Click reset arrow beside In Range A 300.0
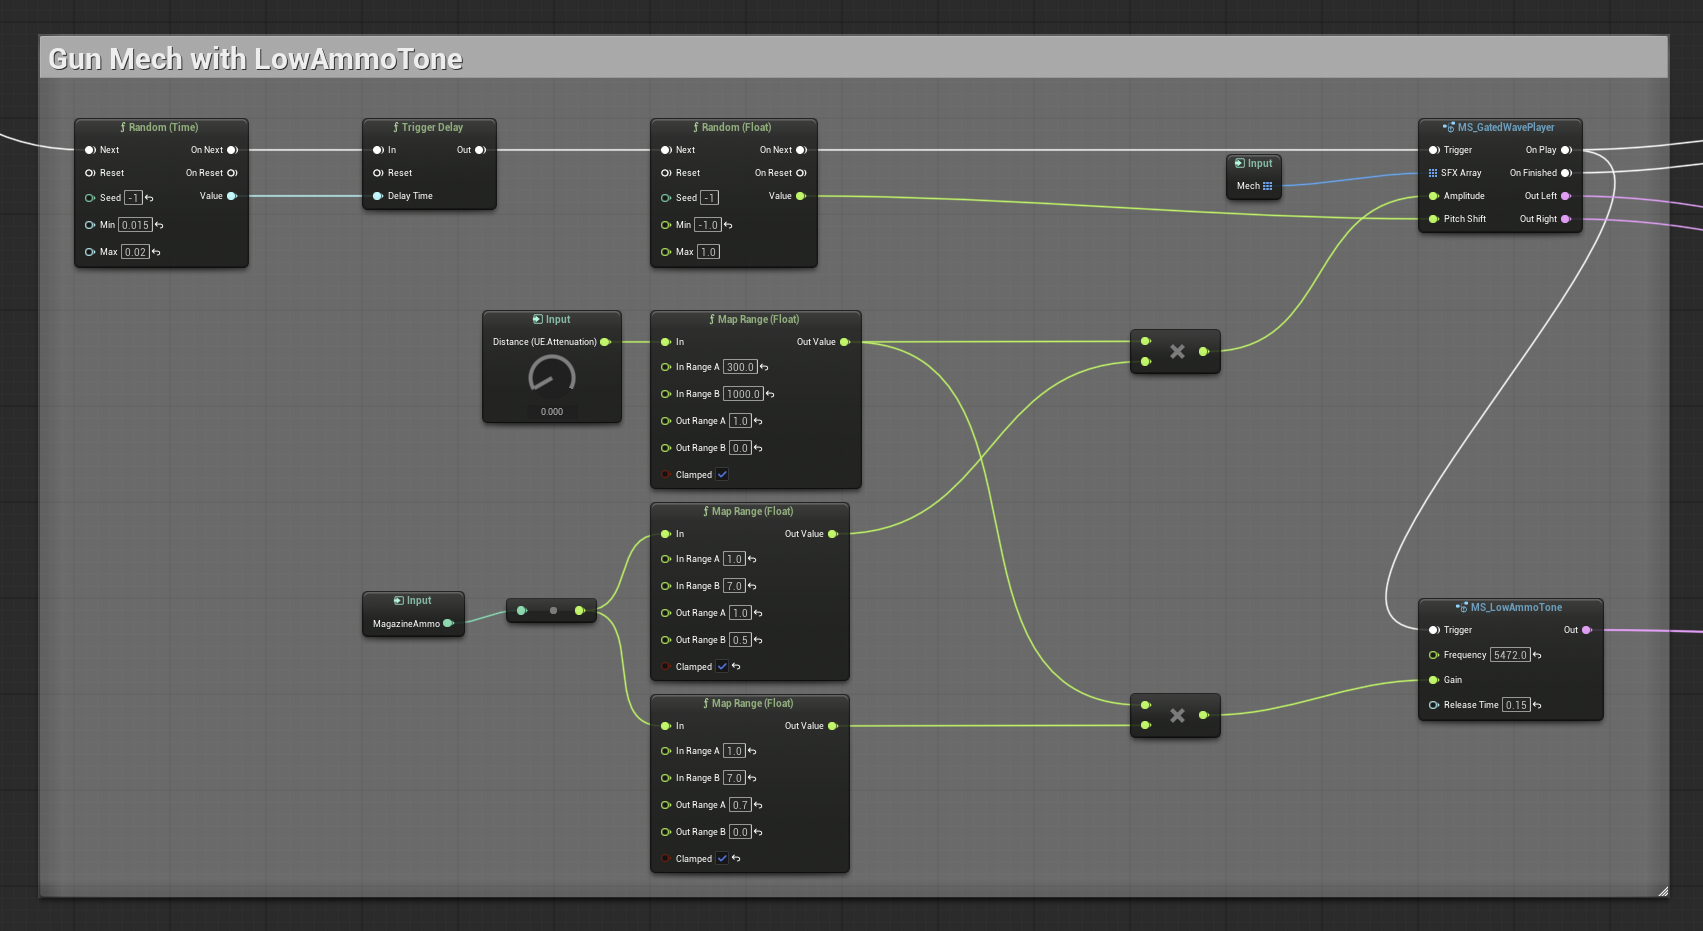 pos(764,367)
